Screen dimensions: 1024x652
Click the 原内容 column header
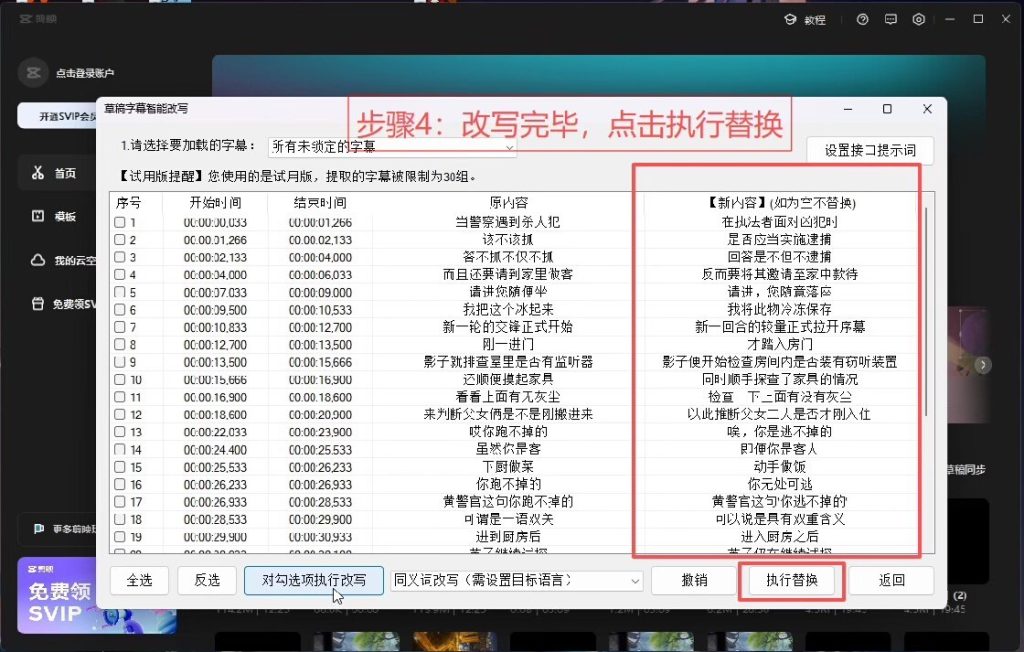[x=508, y=203]
